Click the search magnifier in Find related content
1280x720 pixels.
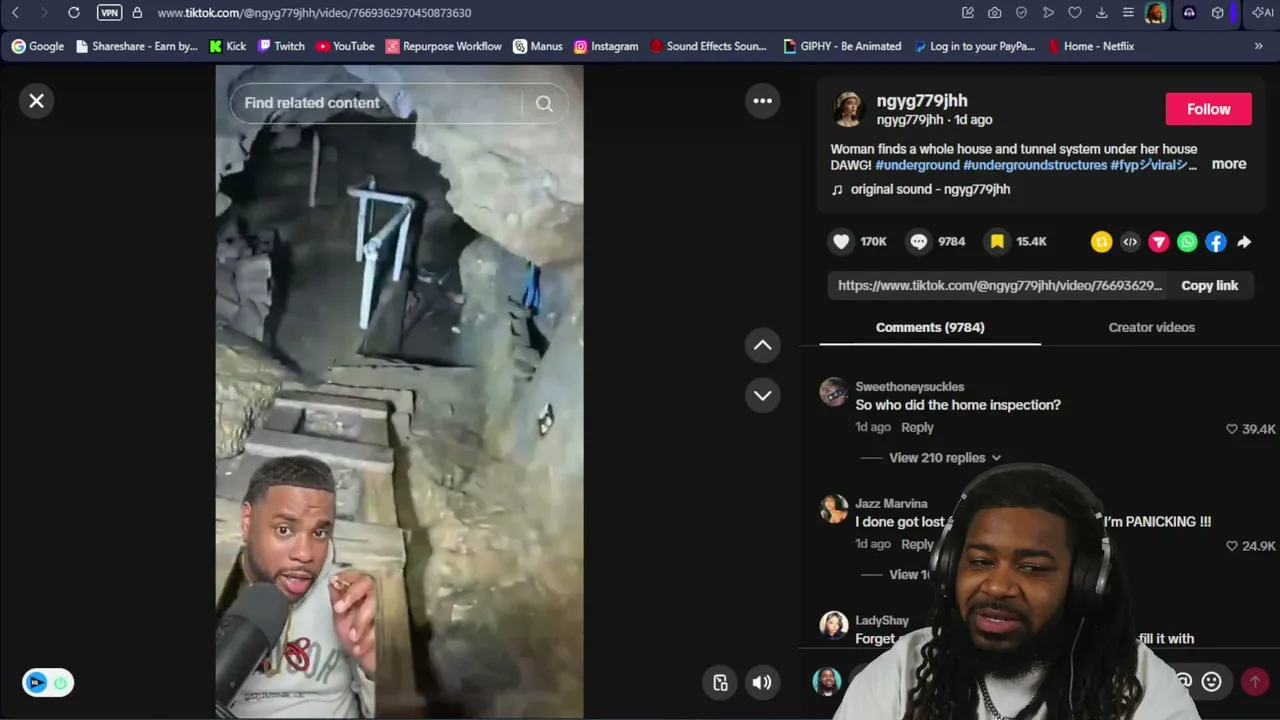[544, 103]
